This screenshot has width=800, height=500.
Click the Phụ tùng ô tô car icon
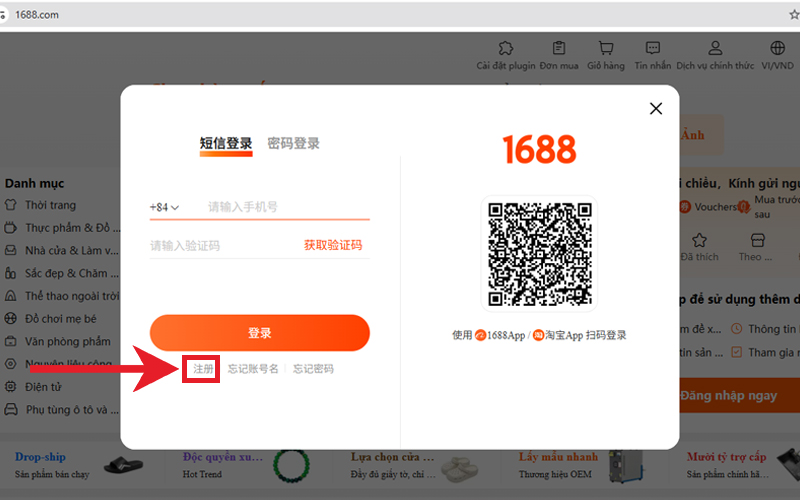point(11,409)
